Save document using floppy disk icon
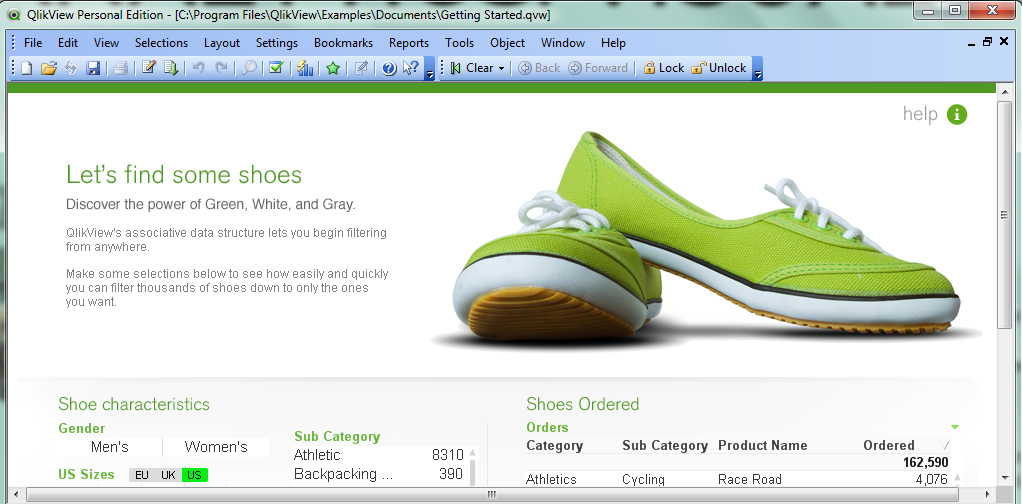 93,68
